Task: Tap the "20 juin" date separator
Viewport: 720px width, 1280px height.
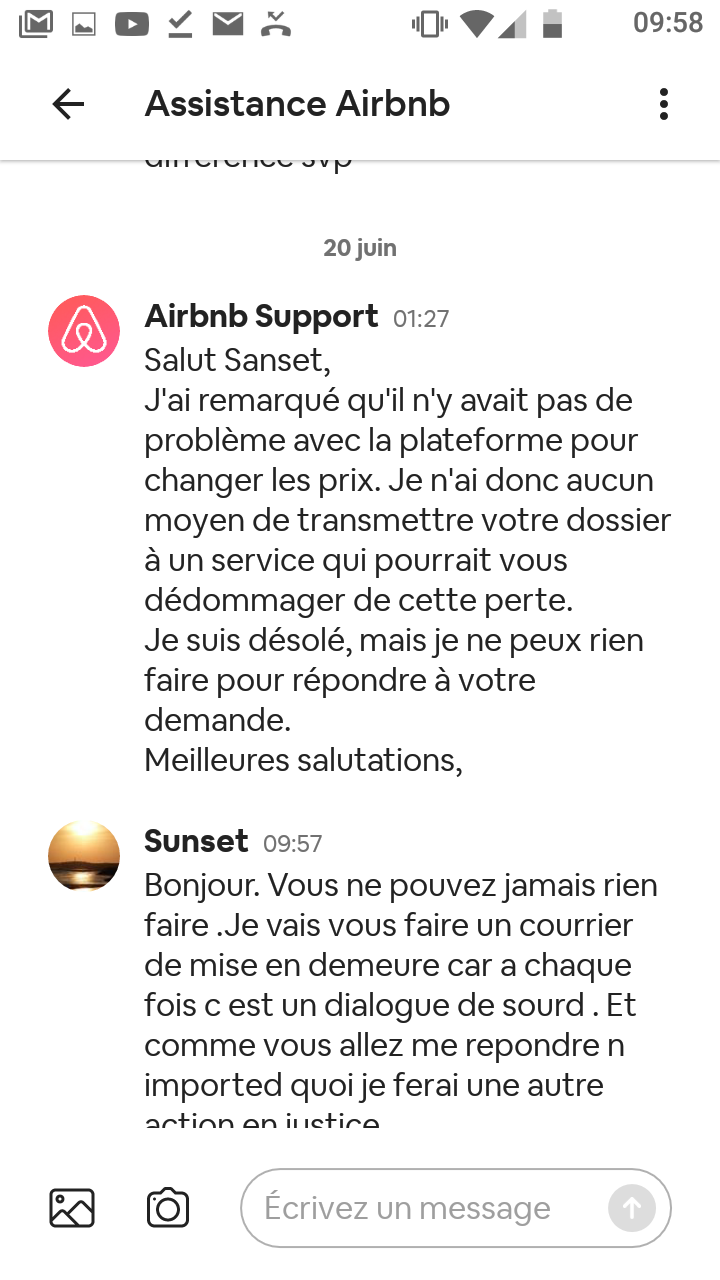Action: pos(360,248)
